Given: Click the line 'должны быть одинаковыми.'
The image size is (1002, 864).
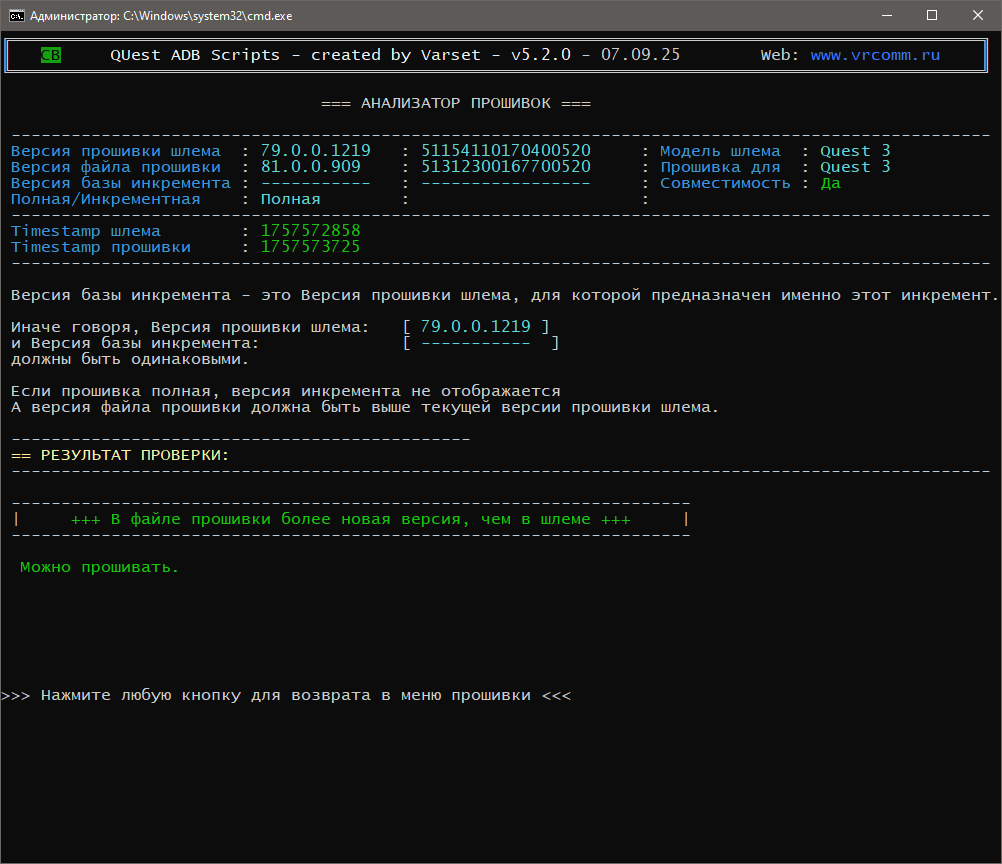Looking at the screenshot, I should coord(130,359).
